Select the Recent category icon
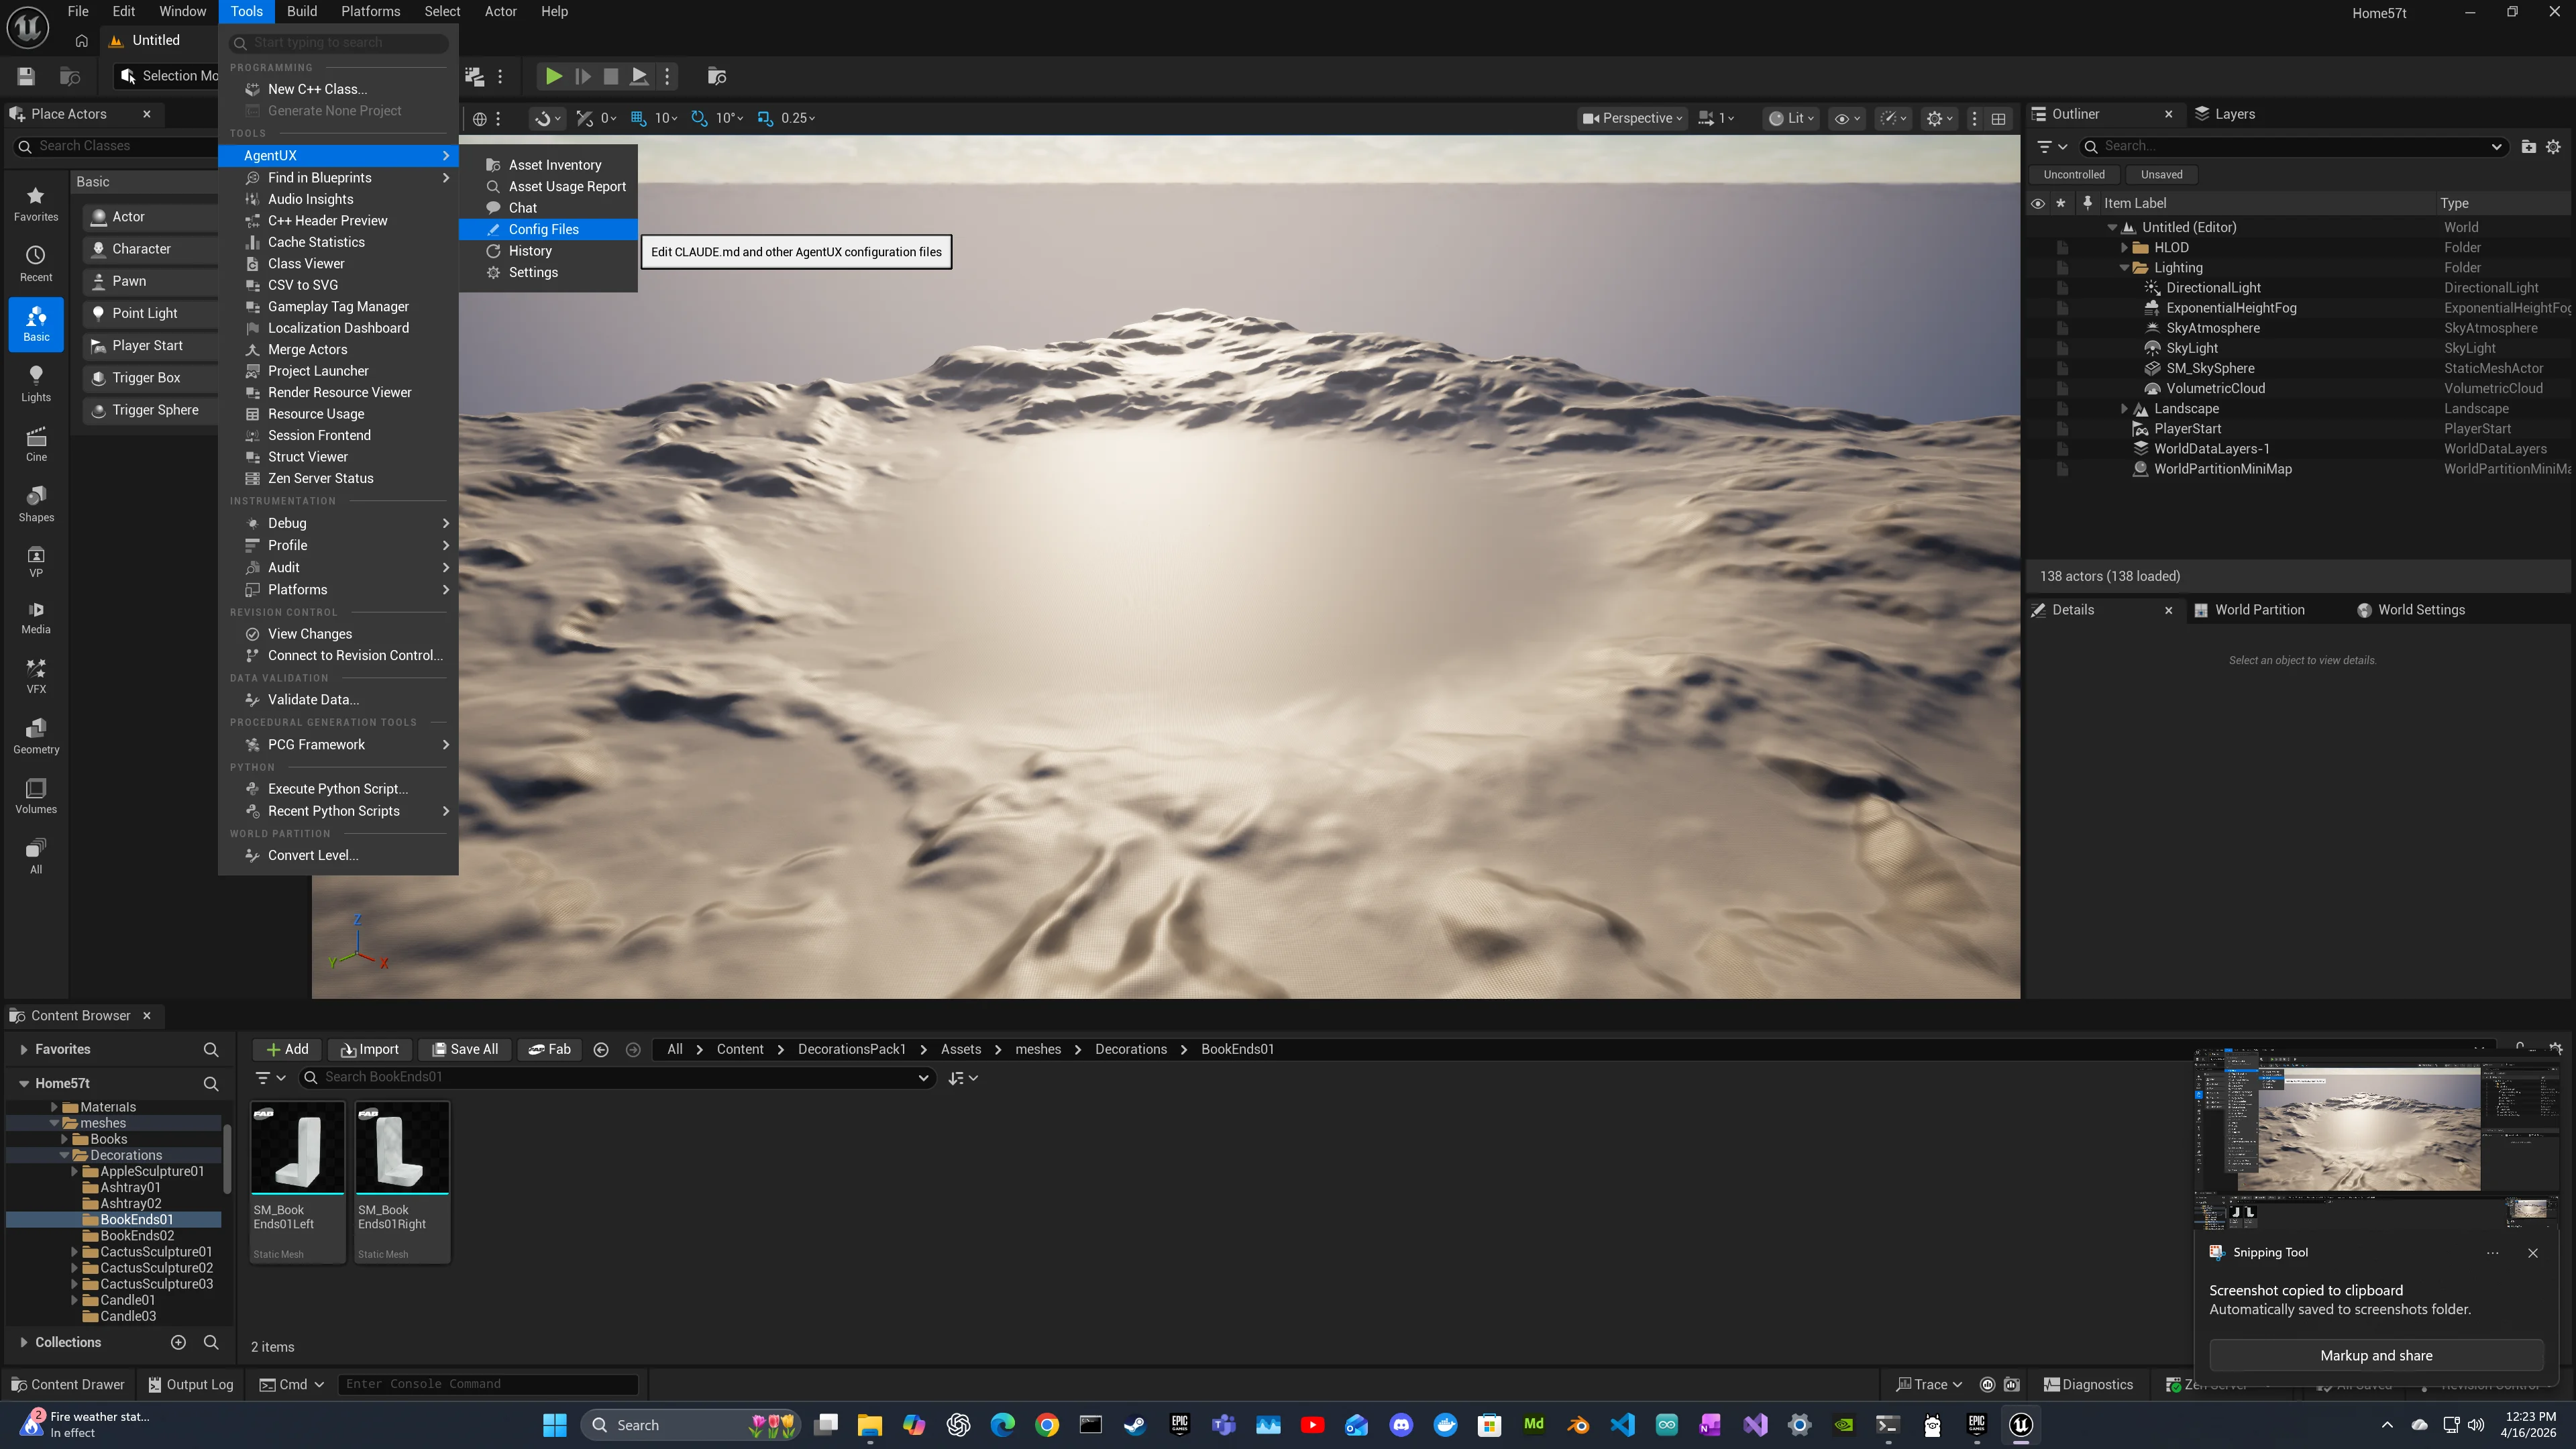The image size is (2576, 1449). [36, 264]
